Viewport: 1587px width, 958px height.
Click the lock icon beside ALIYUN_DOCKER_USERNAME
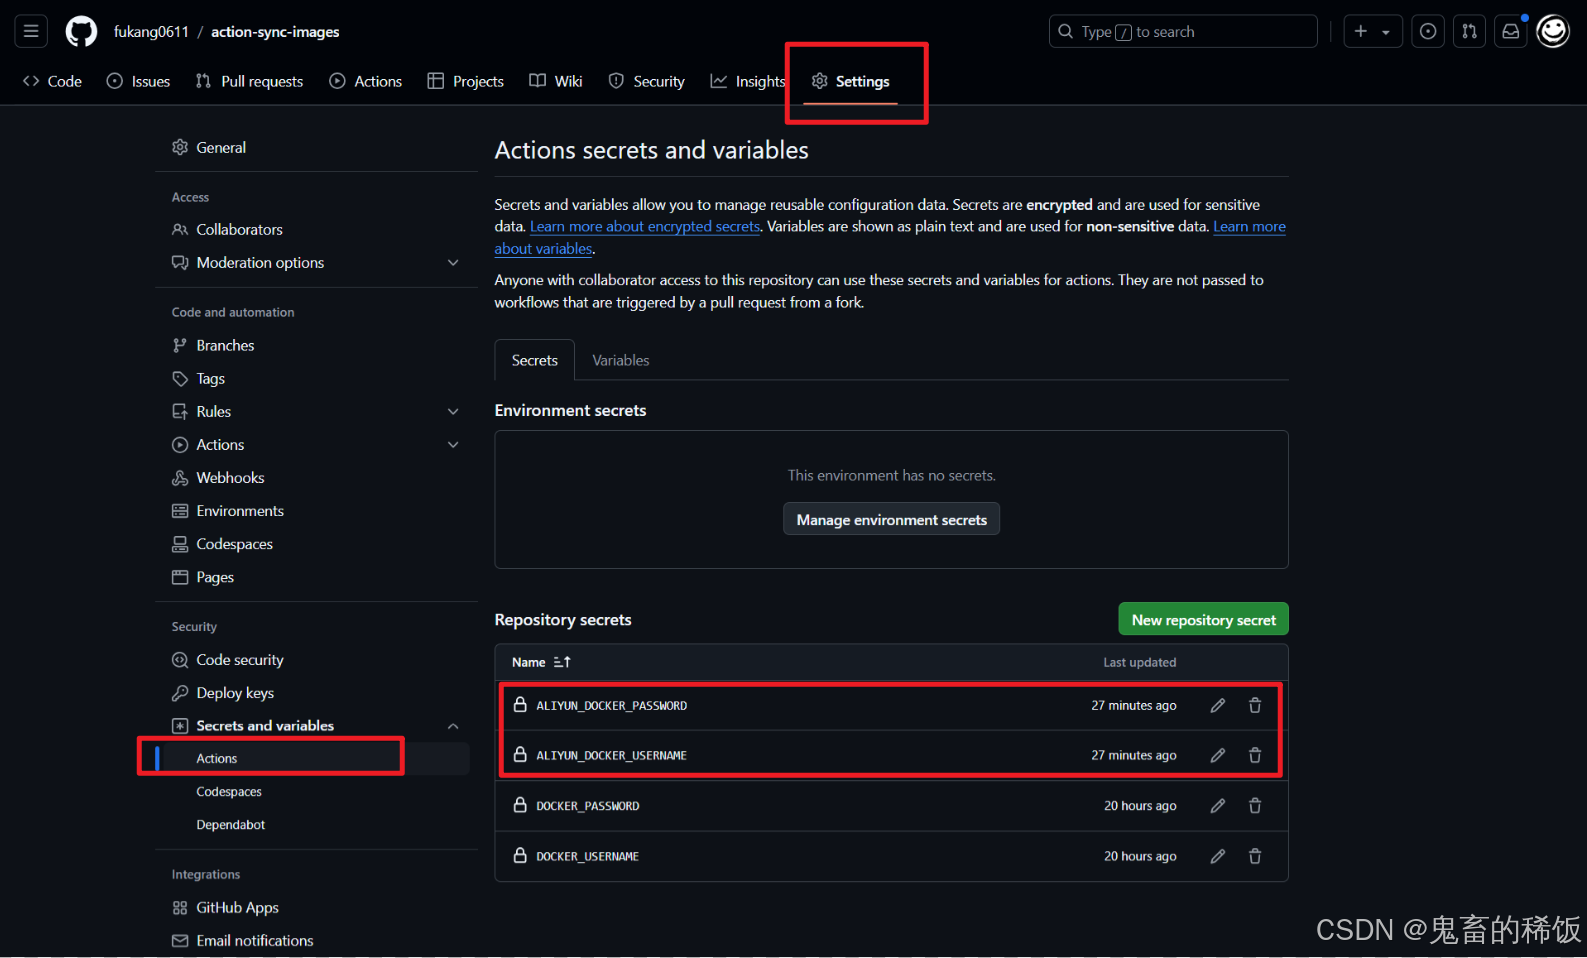point(520,754)
